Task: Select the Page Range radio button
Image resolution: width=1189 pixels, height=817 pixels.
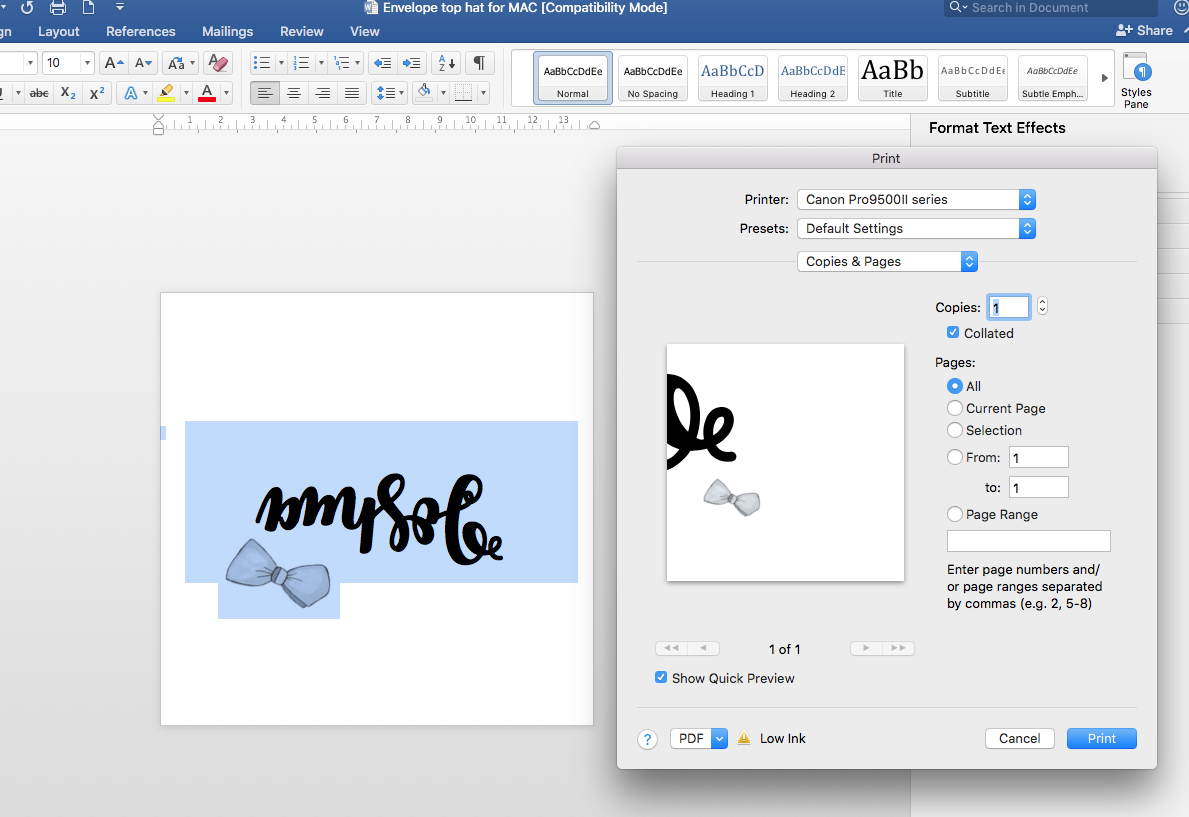Action: (x=955, y=514)
